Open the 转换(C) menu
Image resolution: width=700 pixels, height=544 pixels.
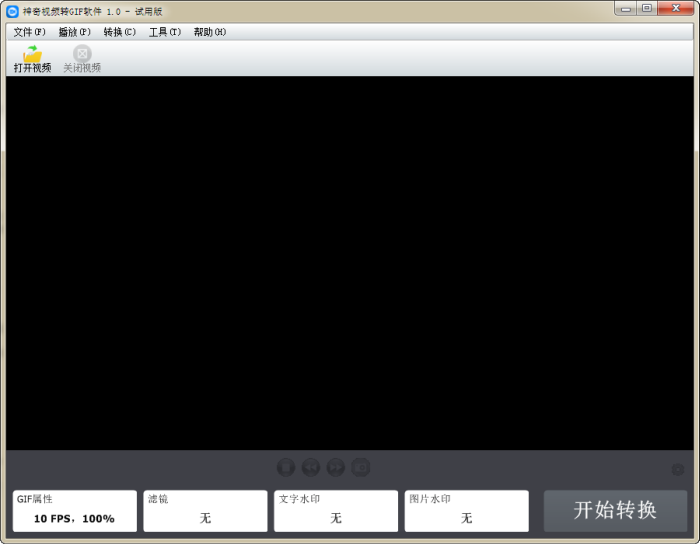tap(120, 32)
